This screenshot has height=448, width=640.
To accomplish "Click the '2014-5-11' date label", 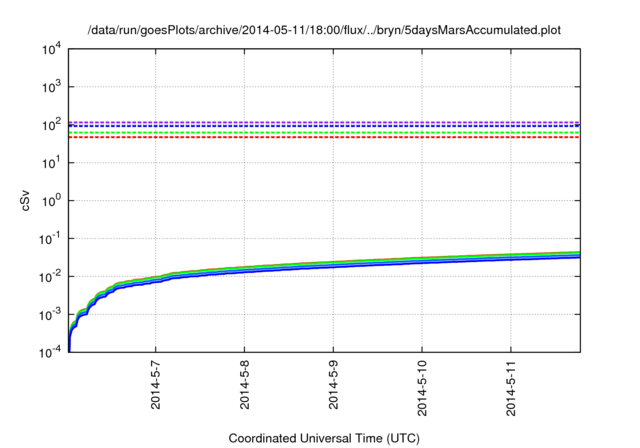I will click(x=511, y=388).
